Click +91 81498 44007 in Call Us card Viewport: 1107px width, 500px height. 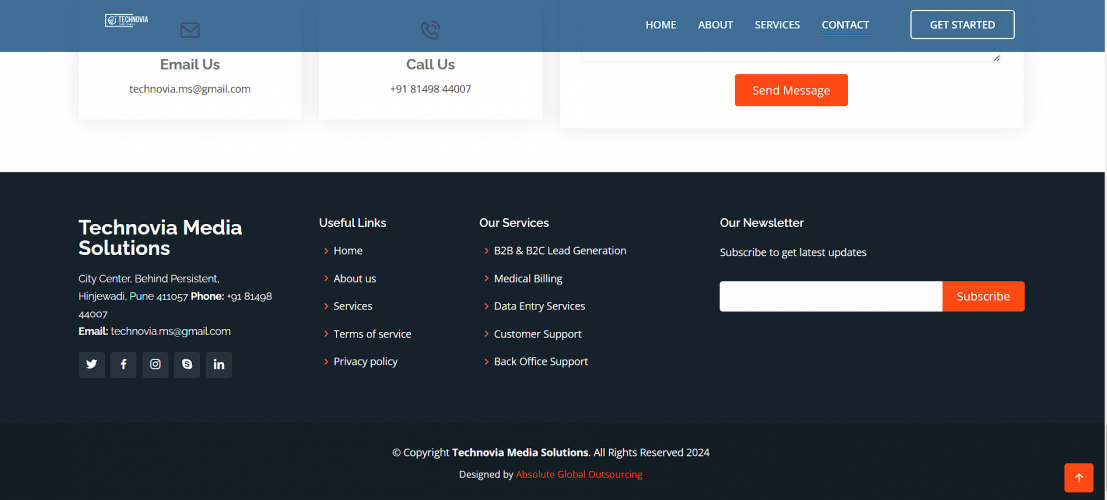[x=430, y=89]
